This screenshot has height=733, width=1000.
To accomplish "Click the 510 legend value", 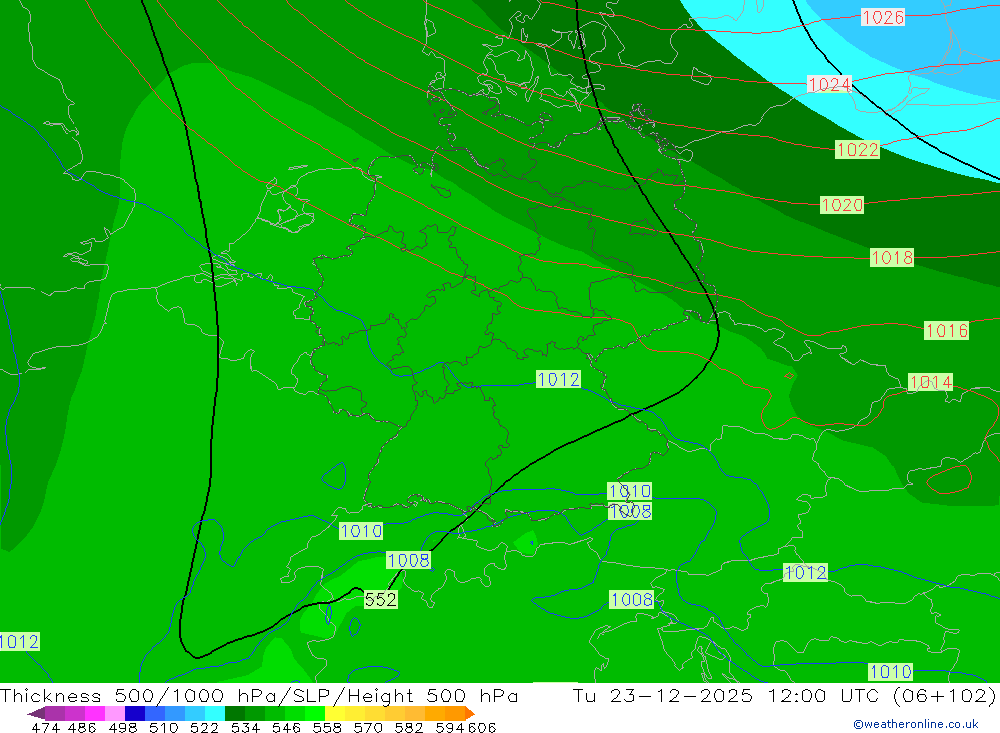I will coord(164,727).
